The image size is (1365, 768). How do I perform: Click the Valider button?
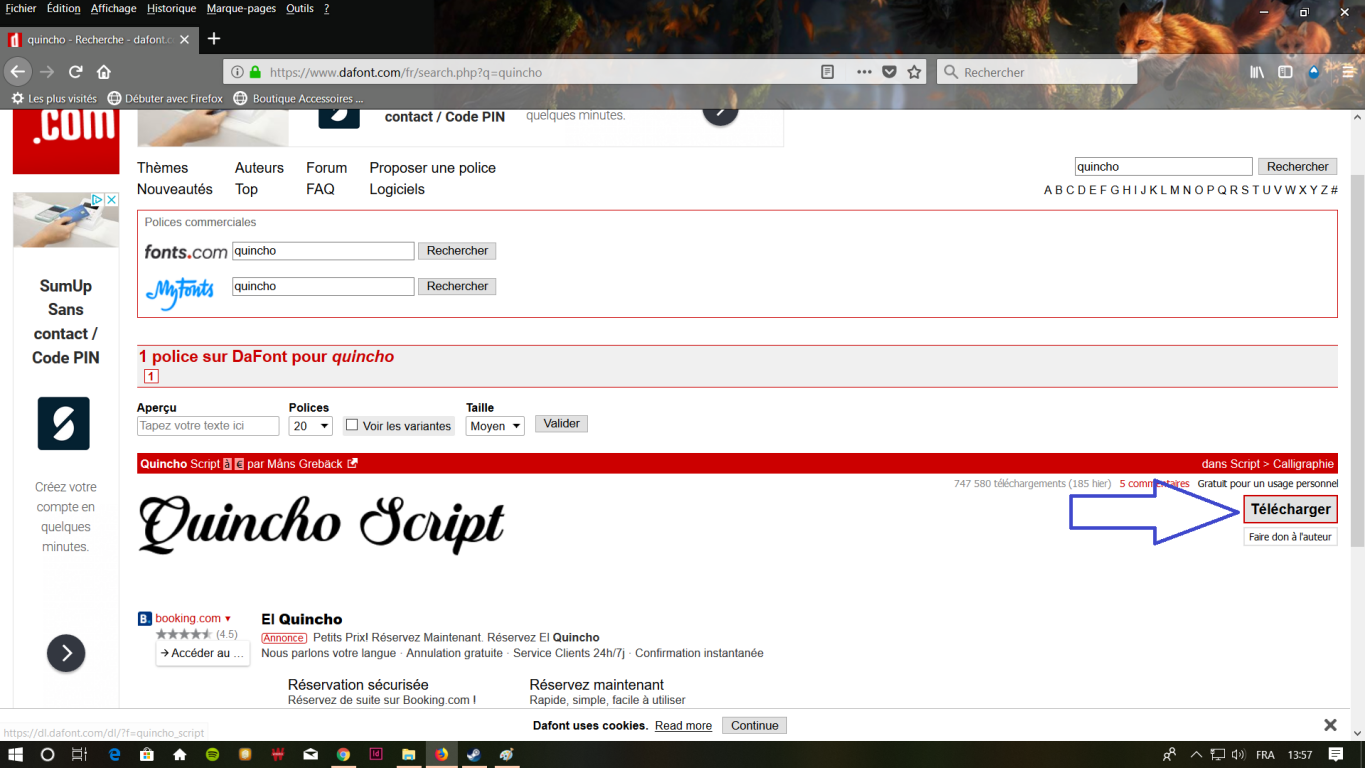click(561, 424)
